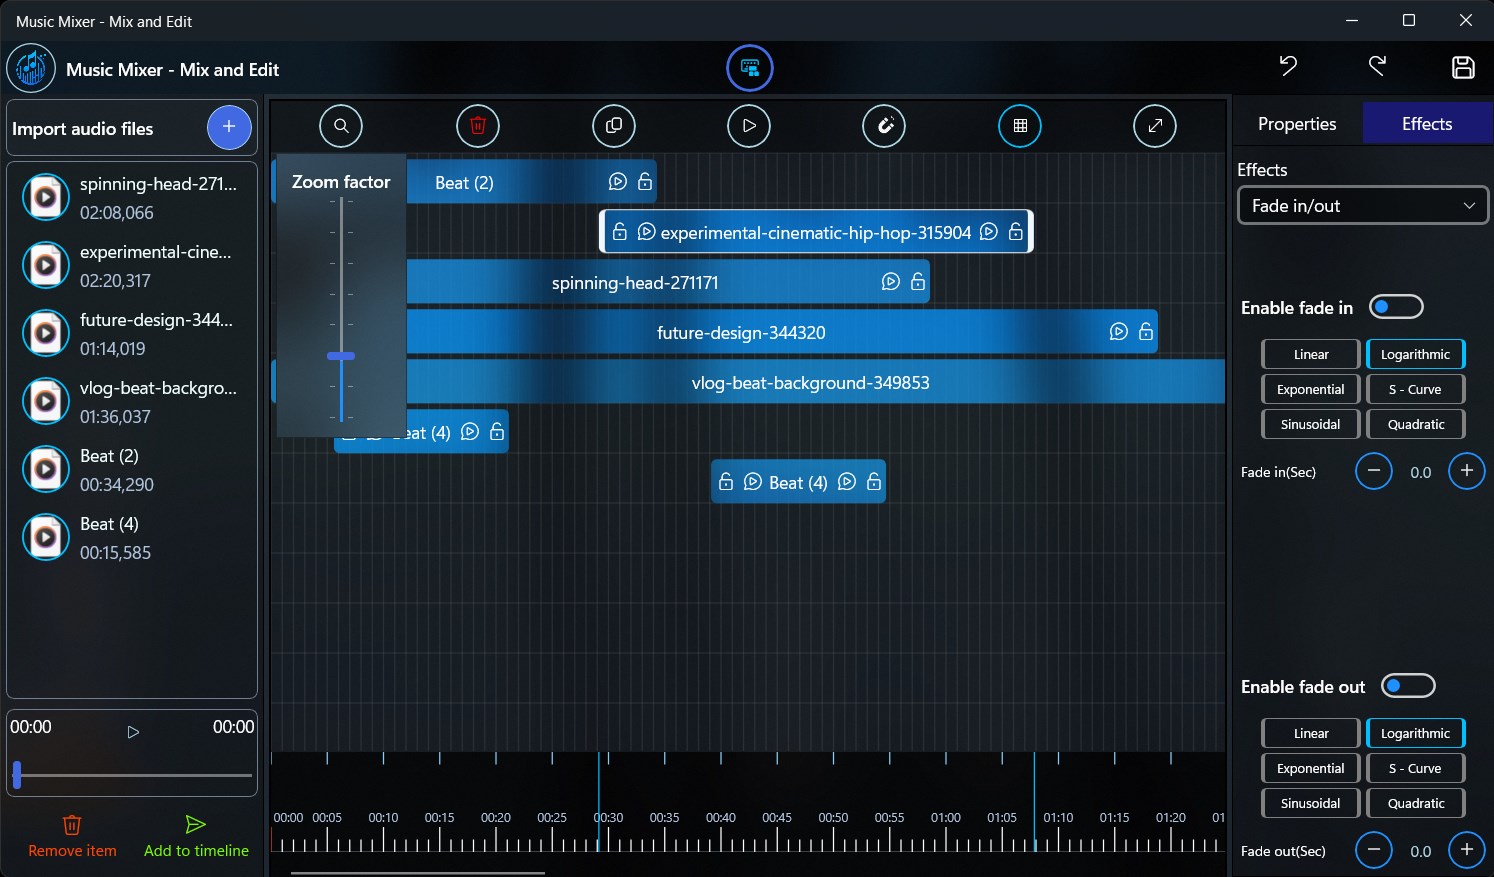Enable fade in with the toggle
This screenshot has width=1494, height=877.
(1396, 306)
